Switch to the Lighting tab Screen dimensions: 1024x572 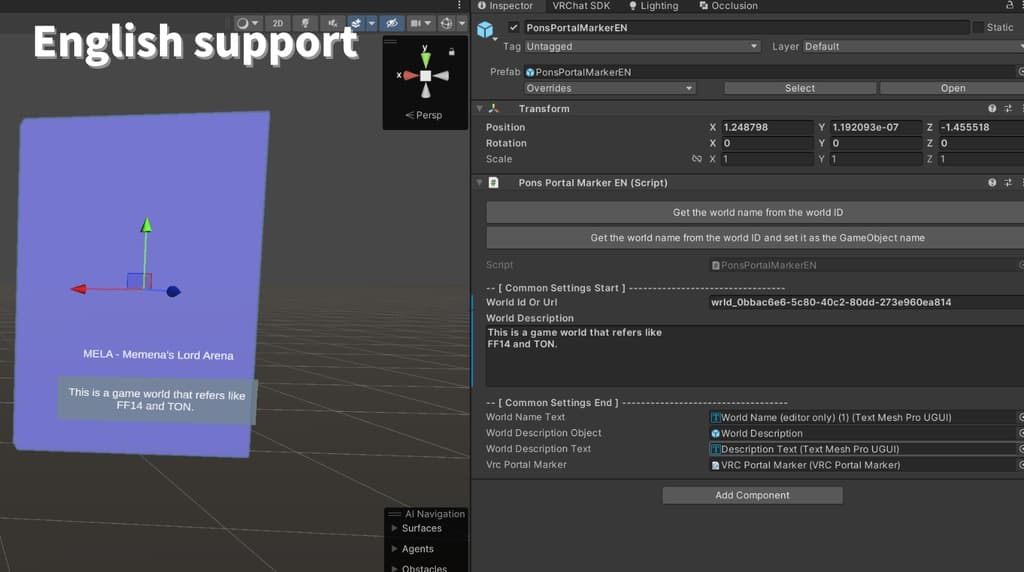pyautogui.click(x=654, y=6)
